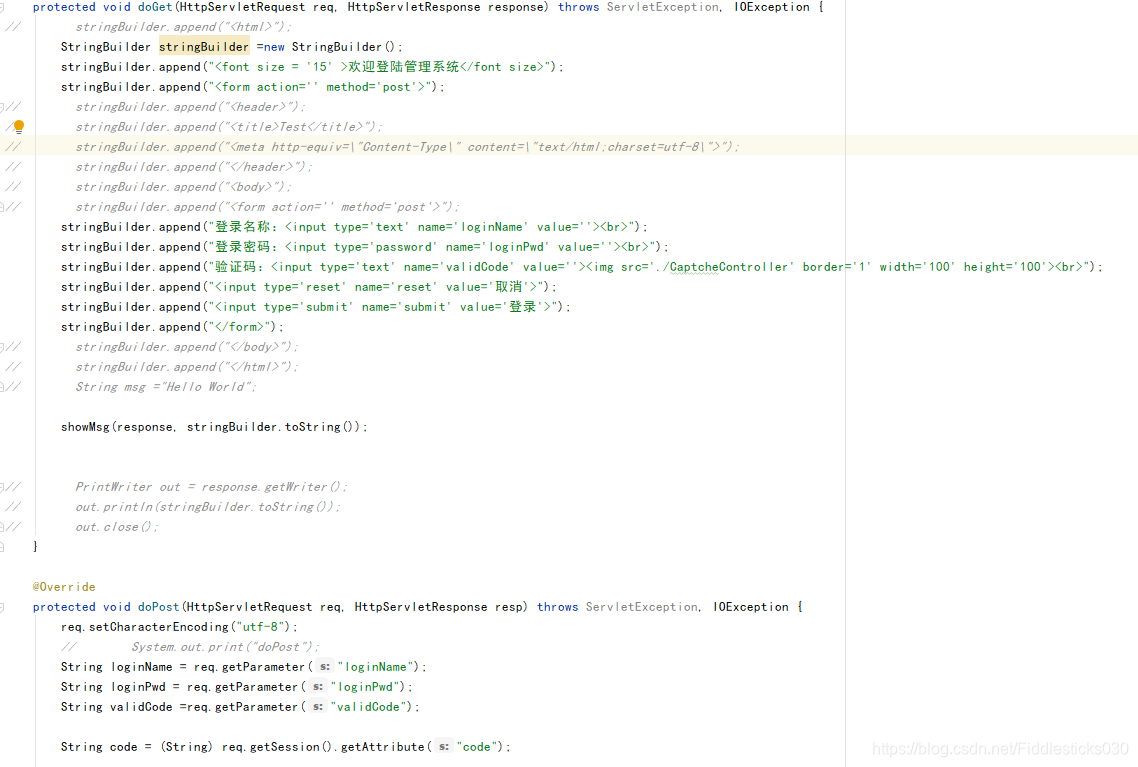The image size is (1138, 767).
Task: Click 取消 in reset input line
Action: pos(509,287)
